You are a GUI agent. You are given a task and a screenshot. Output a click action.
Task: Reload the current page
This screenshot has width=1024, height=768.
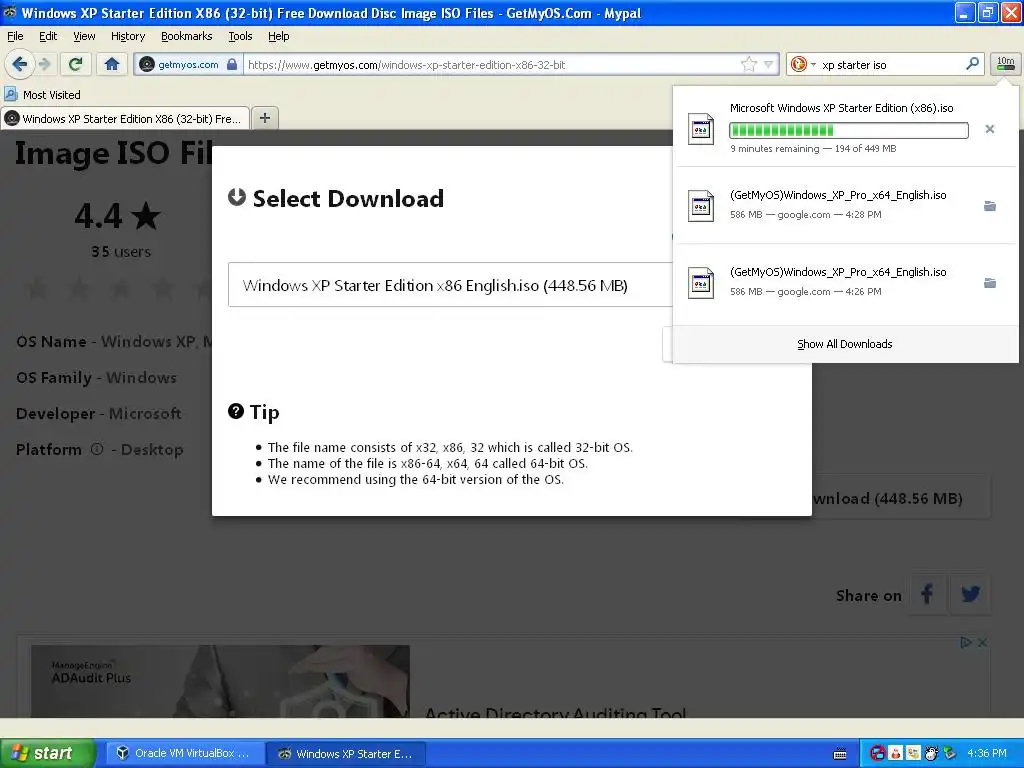pyautogui.click(x=76, y=64)
